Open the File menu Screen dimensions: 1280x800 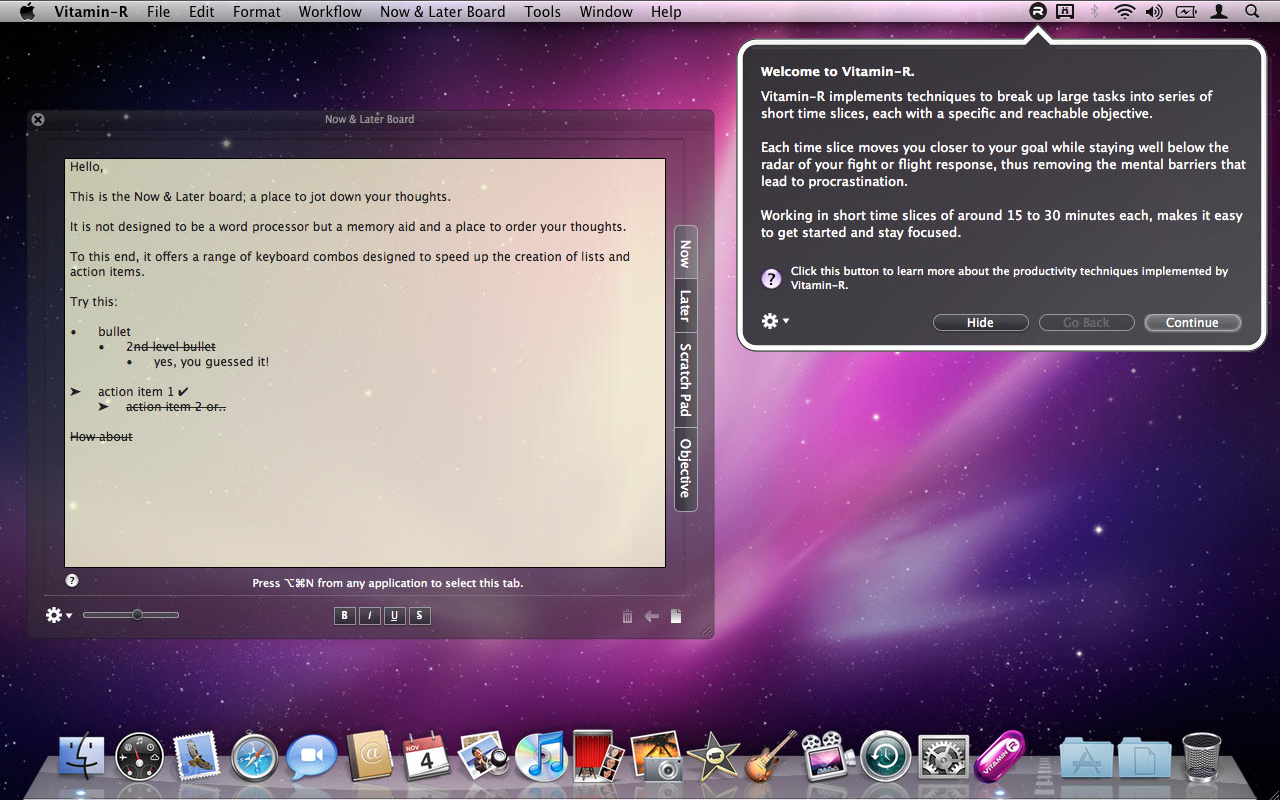(158, 12)
